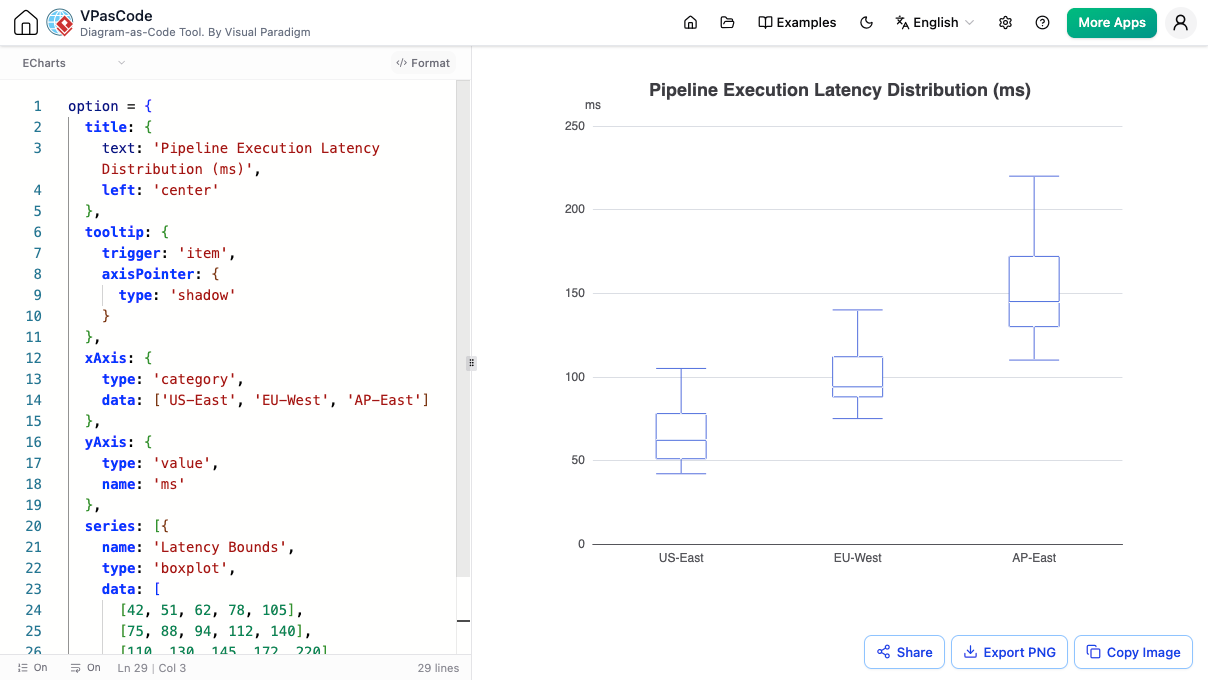
Task: Open the ECharts diagram type dropdown
Action: click(74, 63)
